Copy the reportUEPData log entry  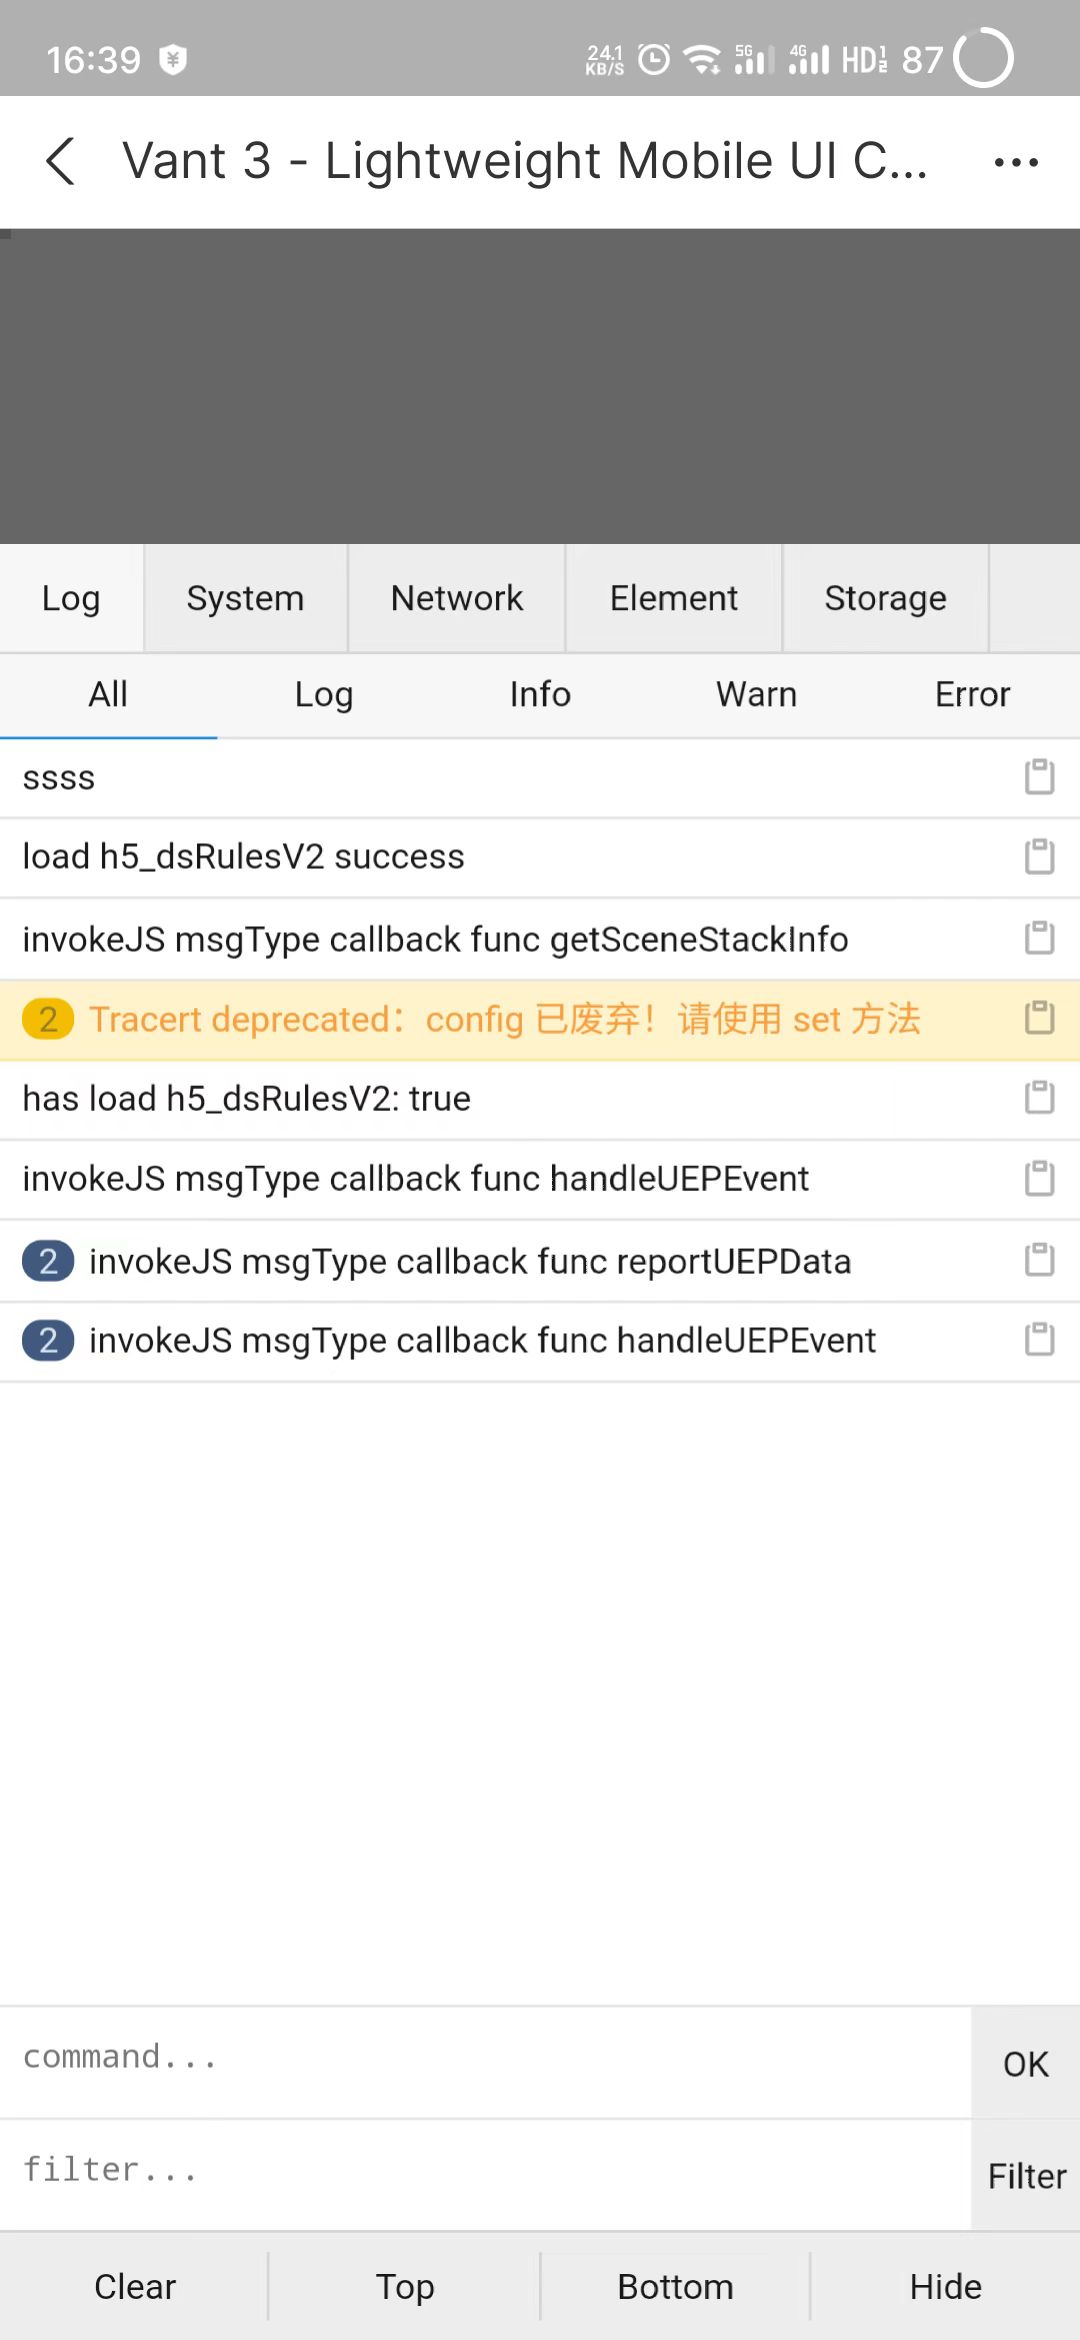tap(1038, 1260)
